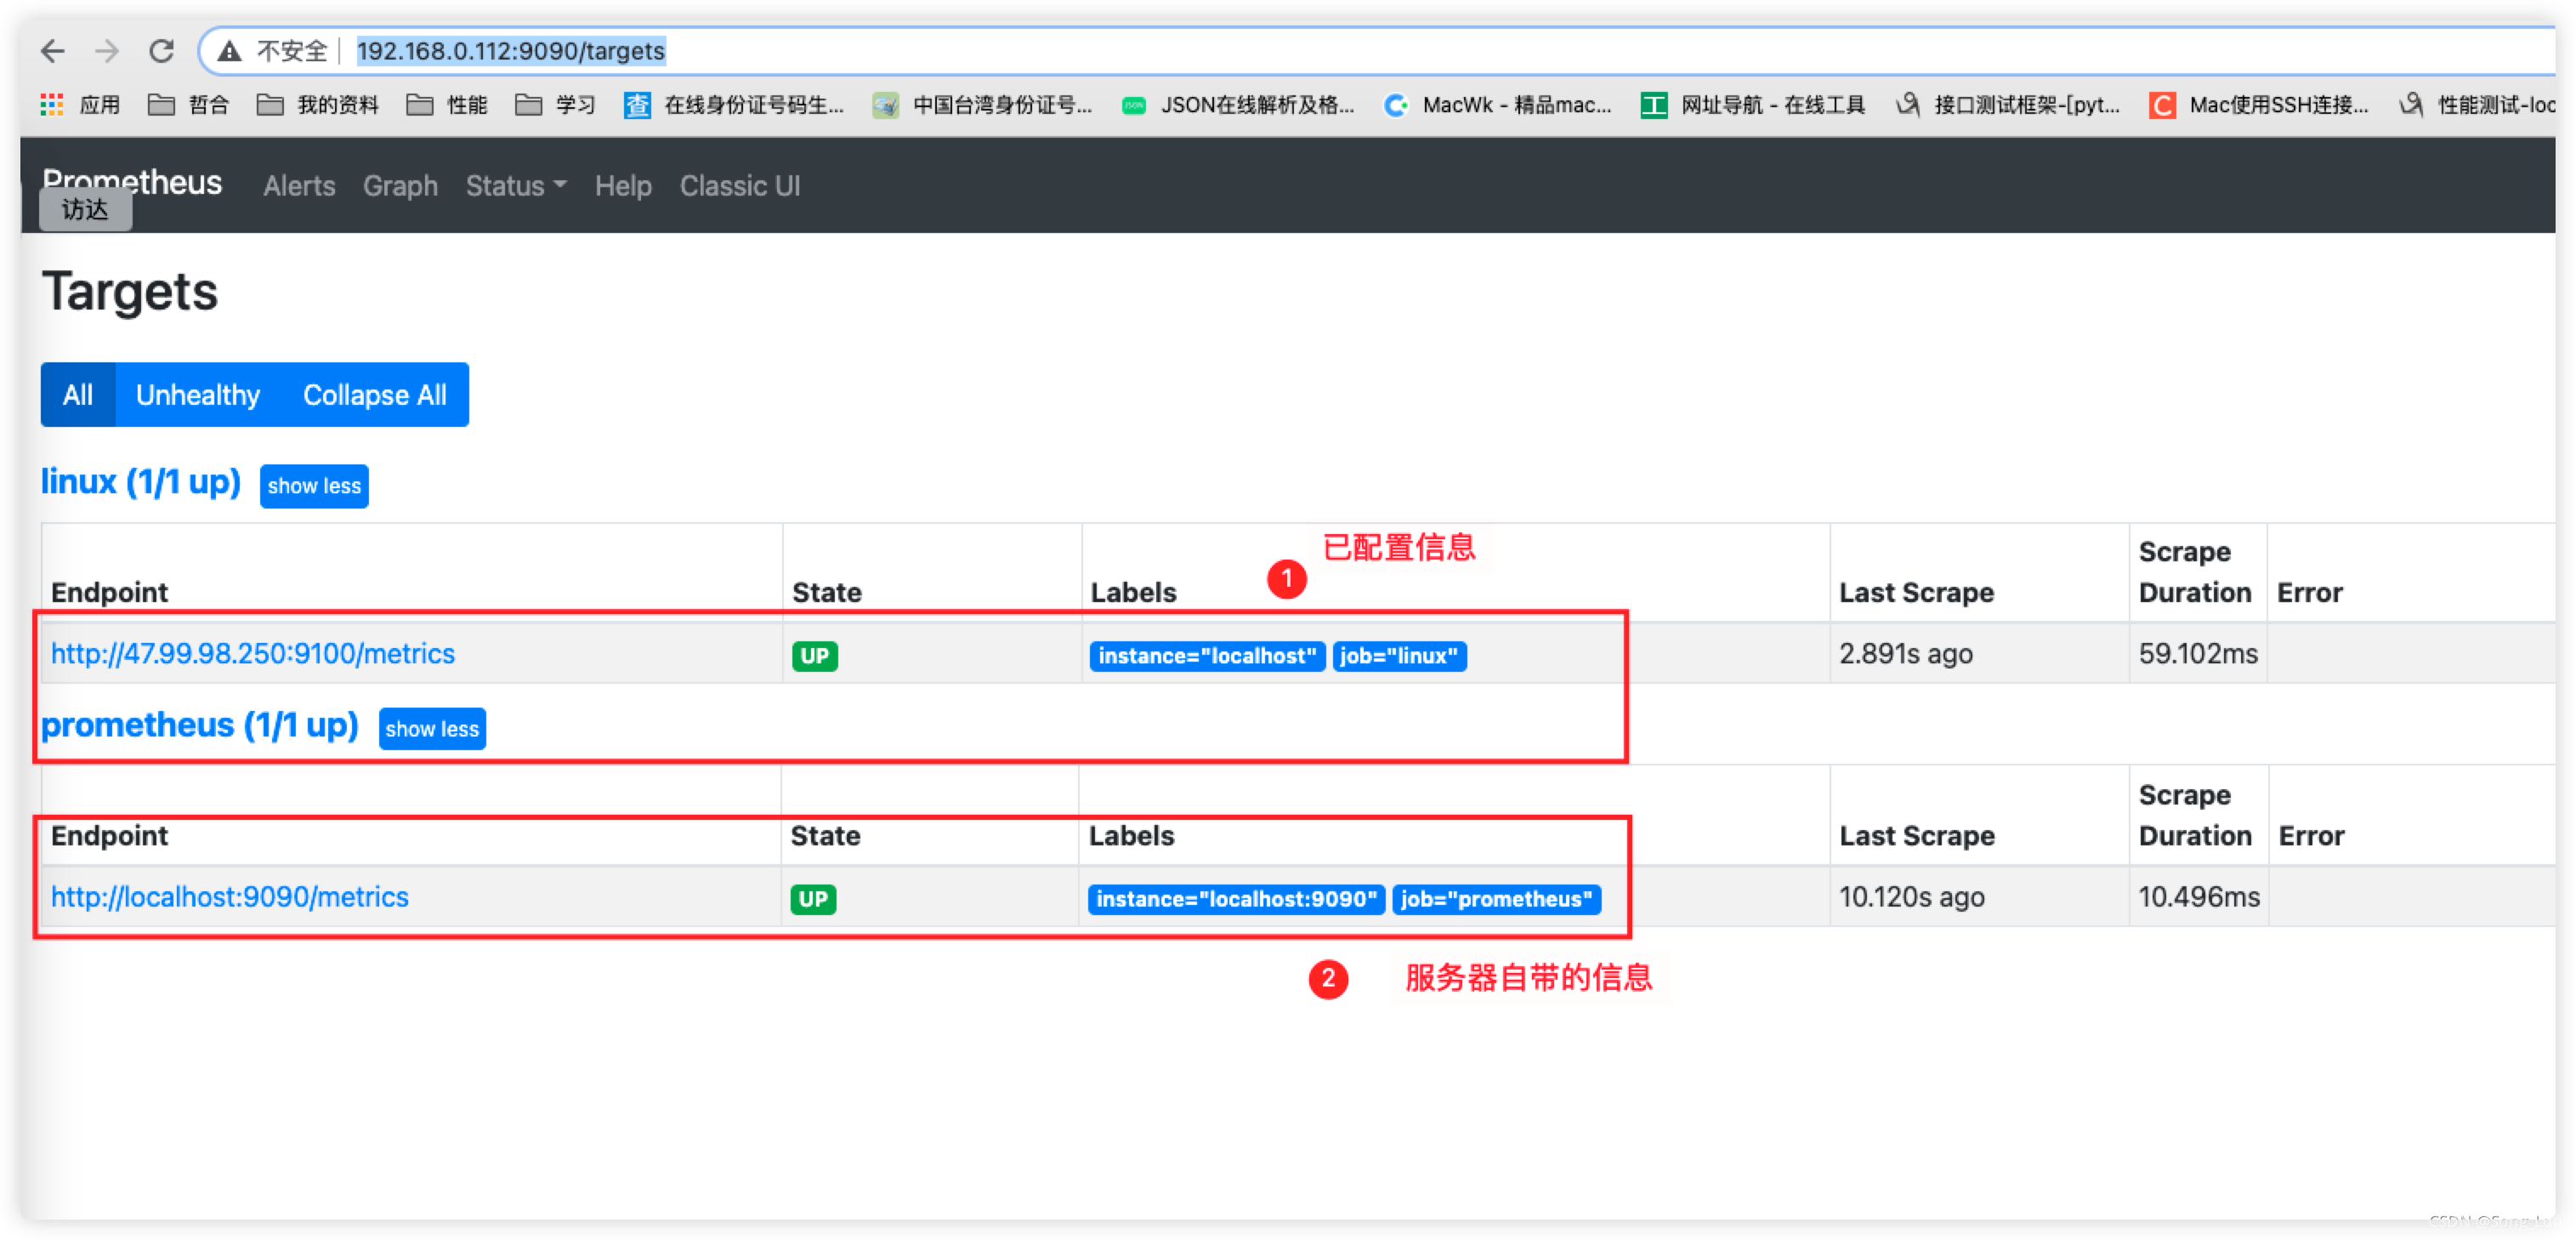Viewport: 2576px width, 1240px height.
Task: Click the browser forward arrow
Action: point(106,51)
